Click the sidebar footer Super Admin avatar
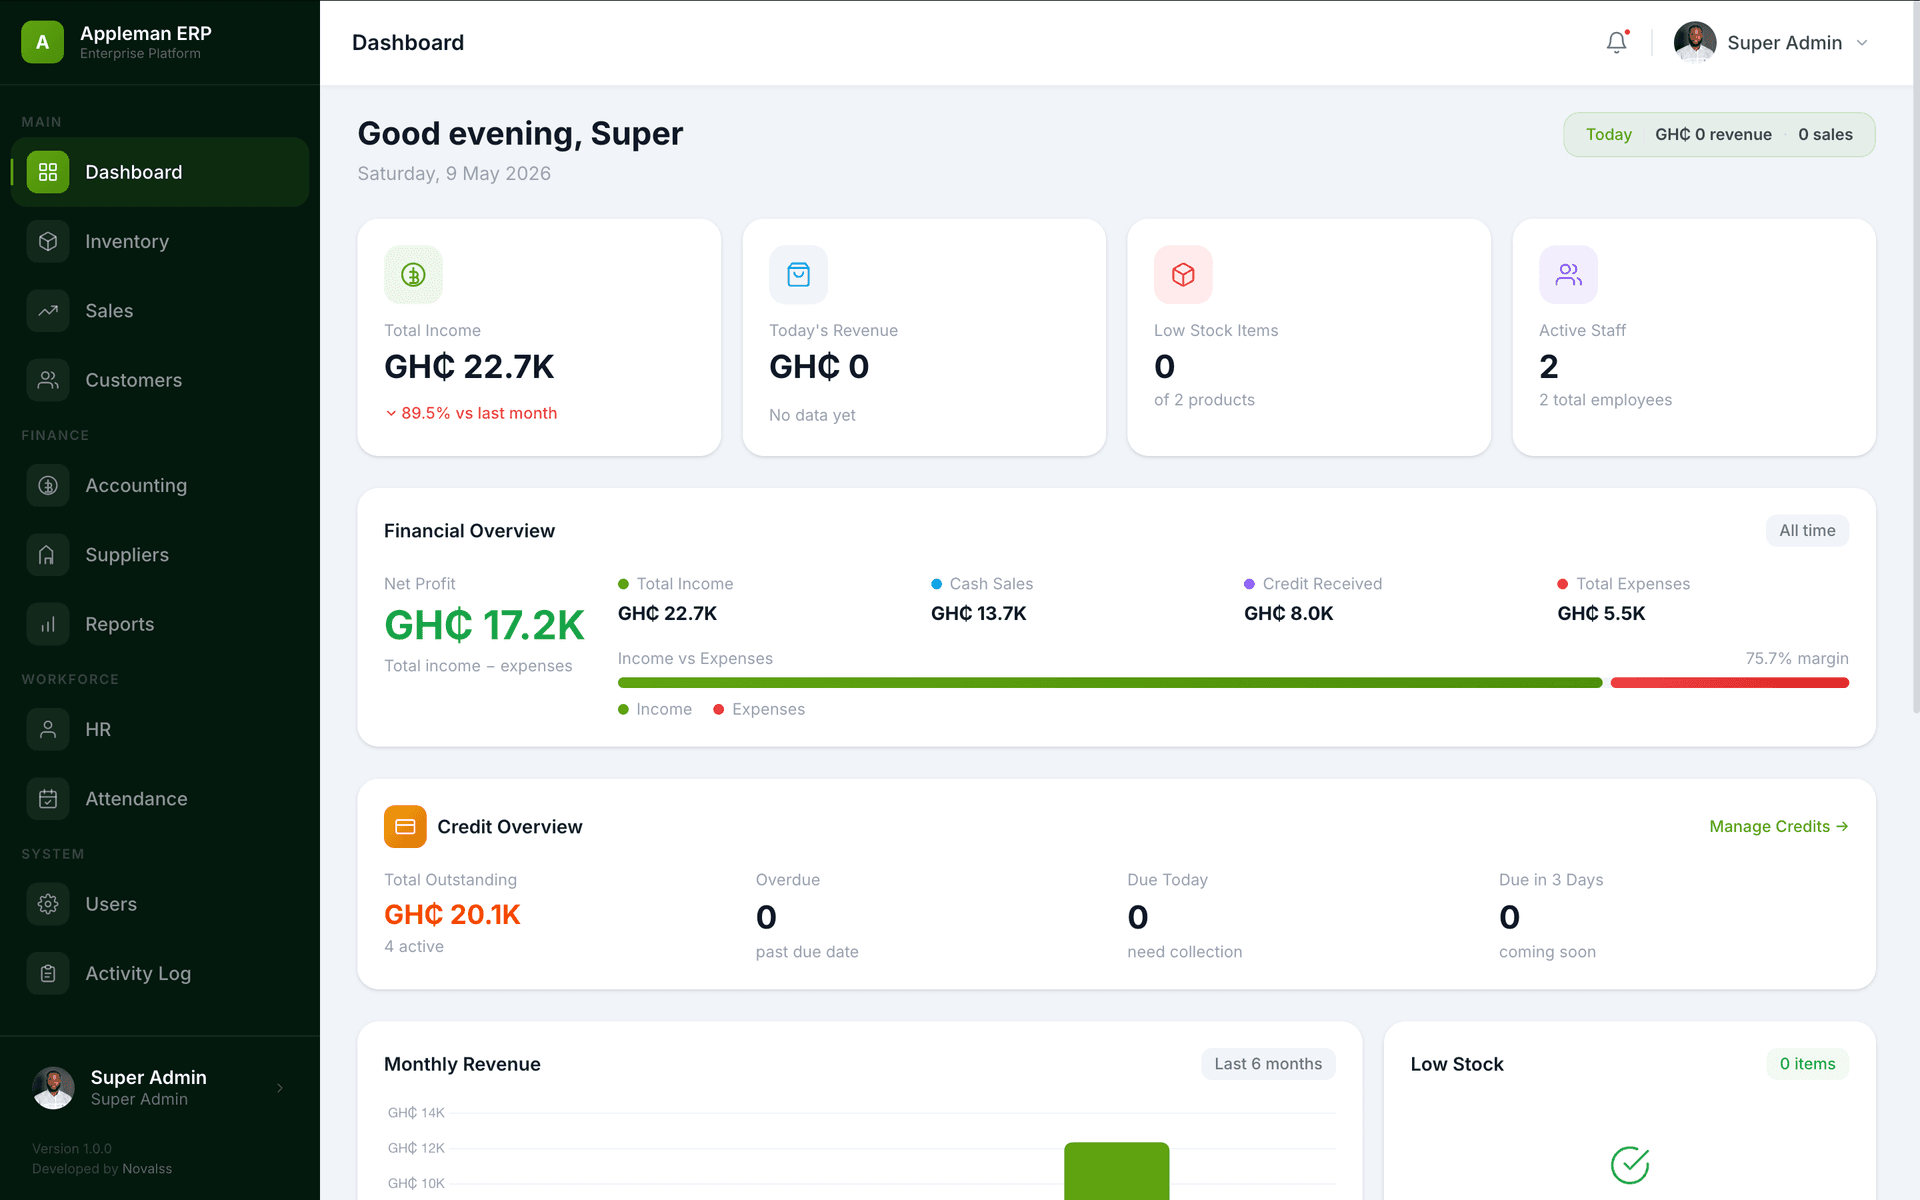The image size is (1920, 1200). point(53,1088)
